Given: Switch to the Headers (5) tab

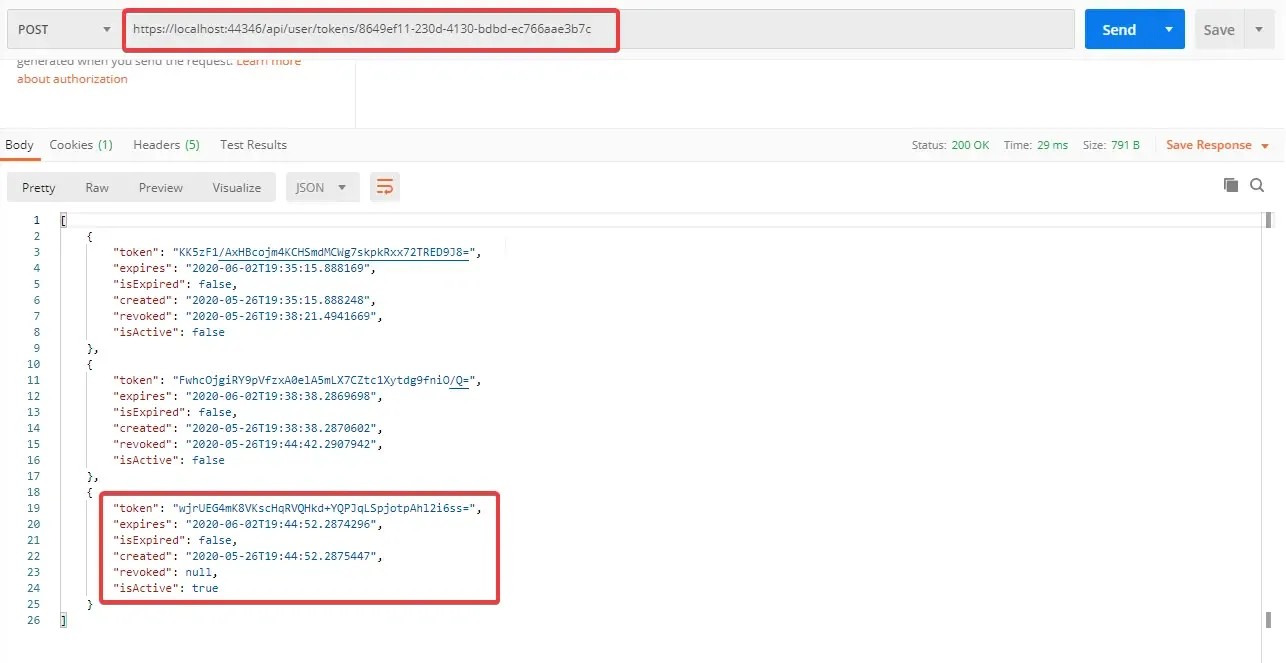Looking at the screenshot, I should 166,144.
